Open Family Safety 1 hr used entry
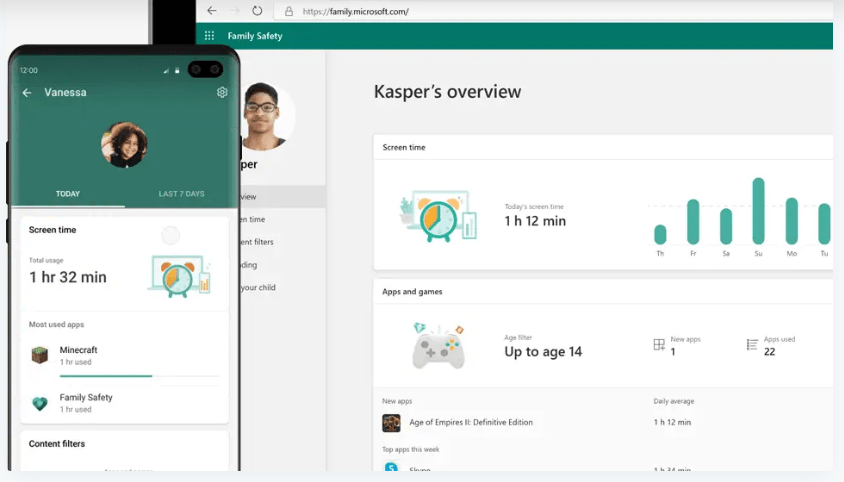 (124, 403)
